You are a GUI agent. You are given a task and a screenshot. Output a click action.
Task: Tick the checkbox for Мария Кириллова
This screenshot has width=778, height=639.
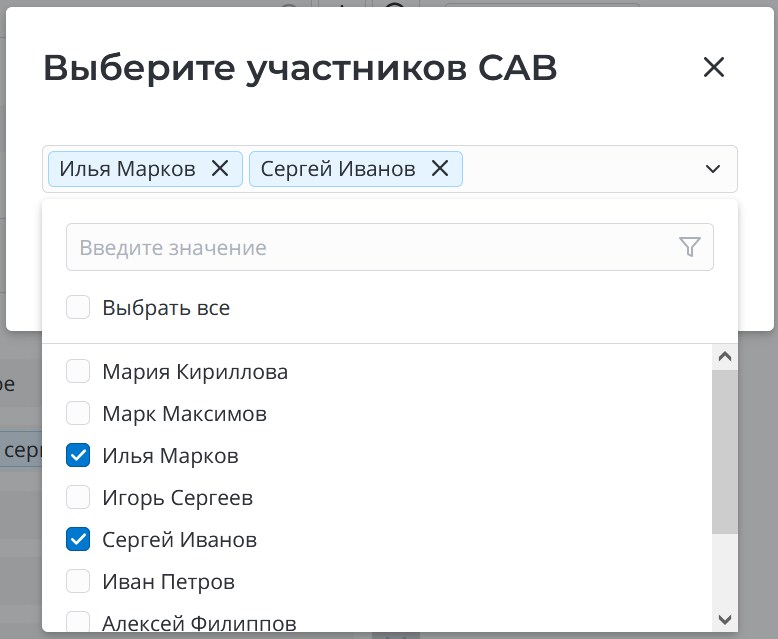click(78, 372)
